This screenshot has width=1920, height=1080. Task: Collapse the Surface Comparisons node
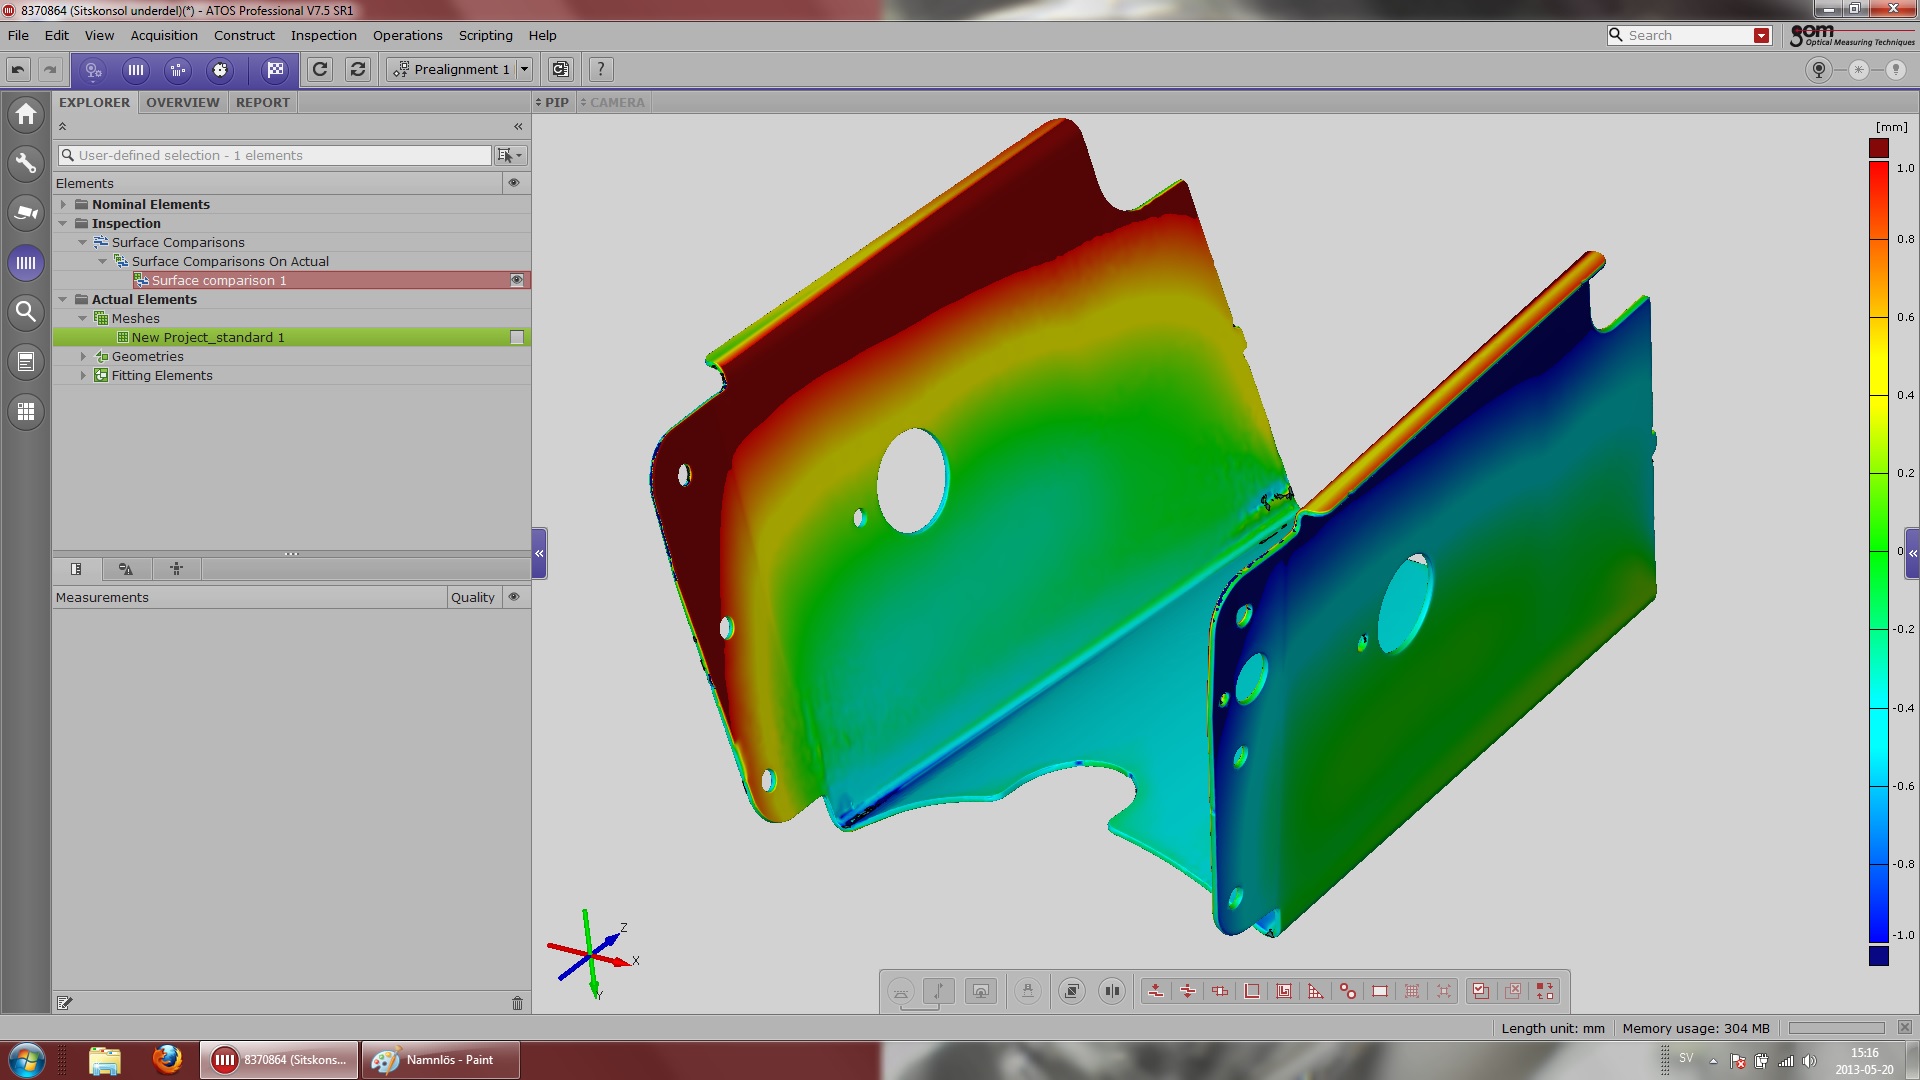[83, 242]
